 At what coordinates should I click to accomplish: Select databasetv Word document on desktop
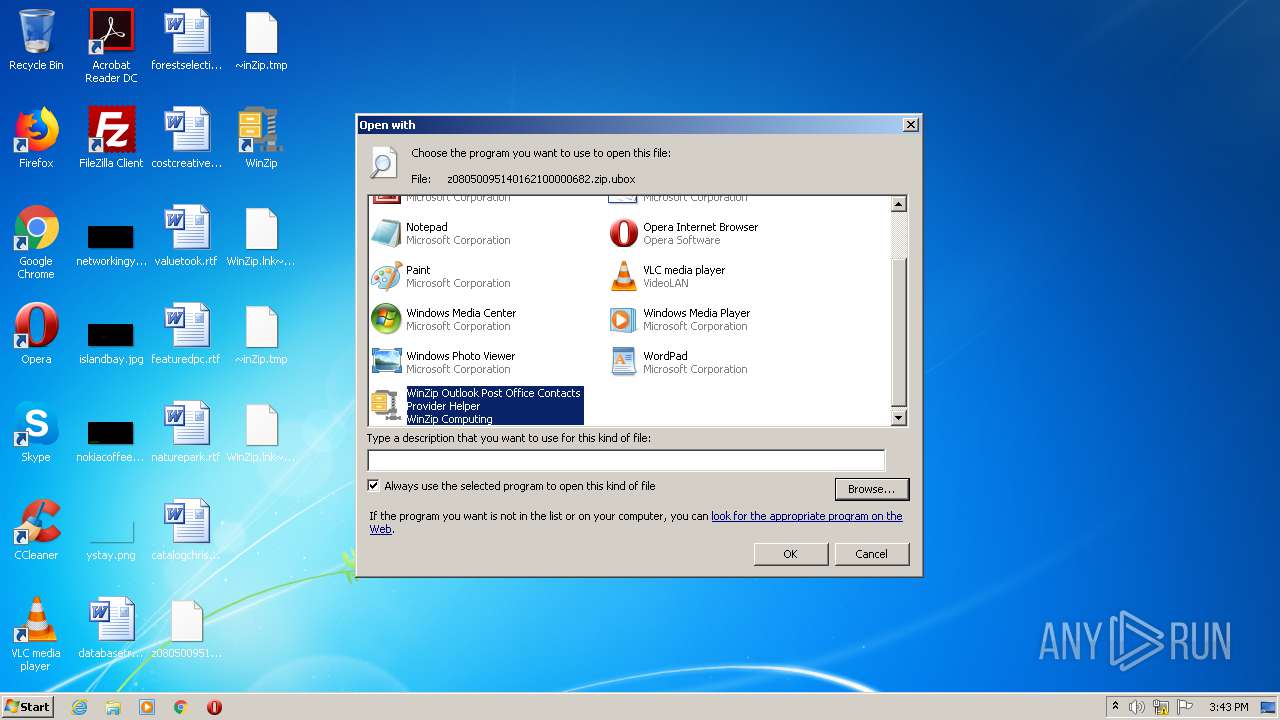pyautogui.click(x=111, y=628)
